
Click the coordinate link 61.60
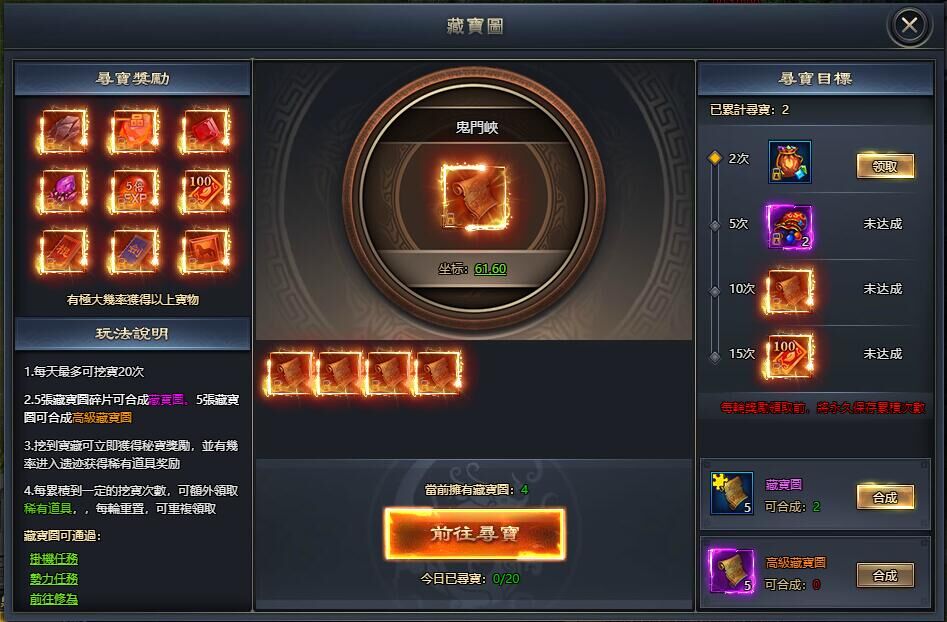tap(490, 269)
